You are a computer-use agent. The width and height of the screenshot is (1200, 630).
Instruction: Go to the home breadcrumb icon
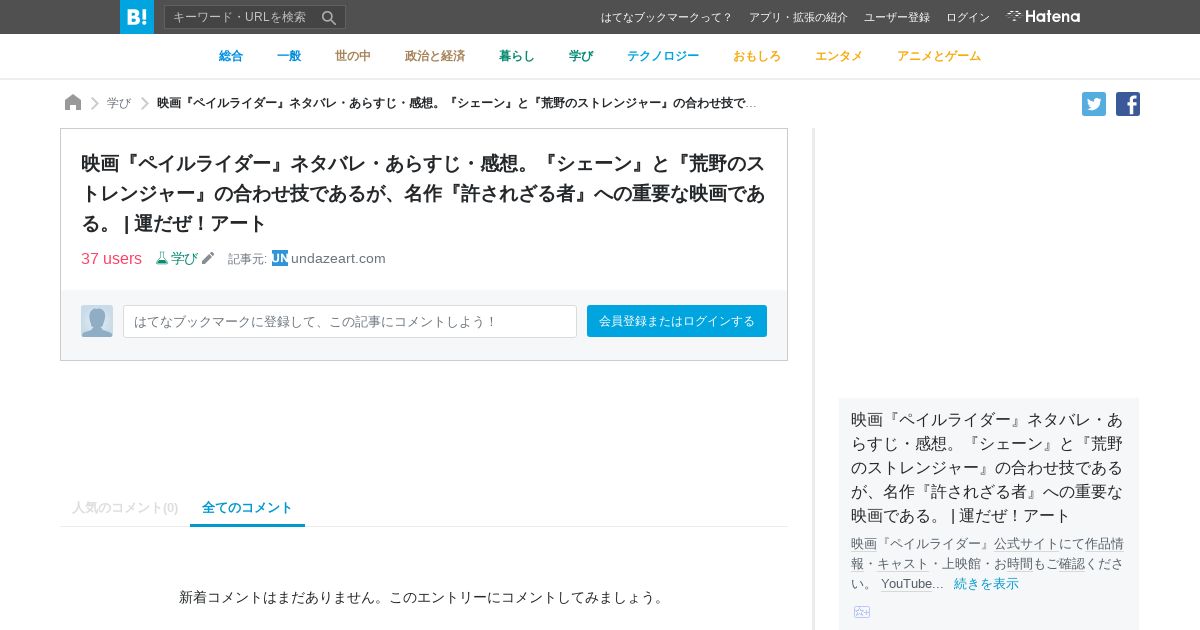[x=73, y=102]
